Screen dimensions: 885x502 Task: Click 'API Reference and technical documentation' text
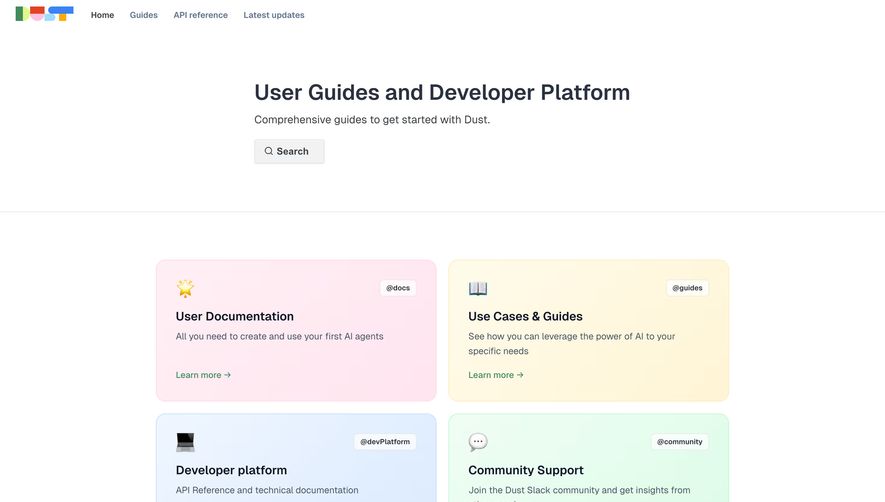267,490
